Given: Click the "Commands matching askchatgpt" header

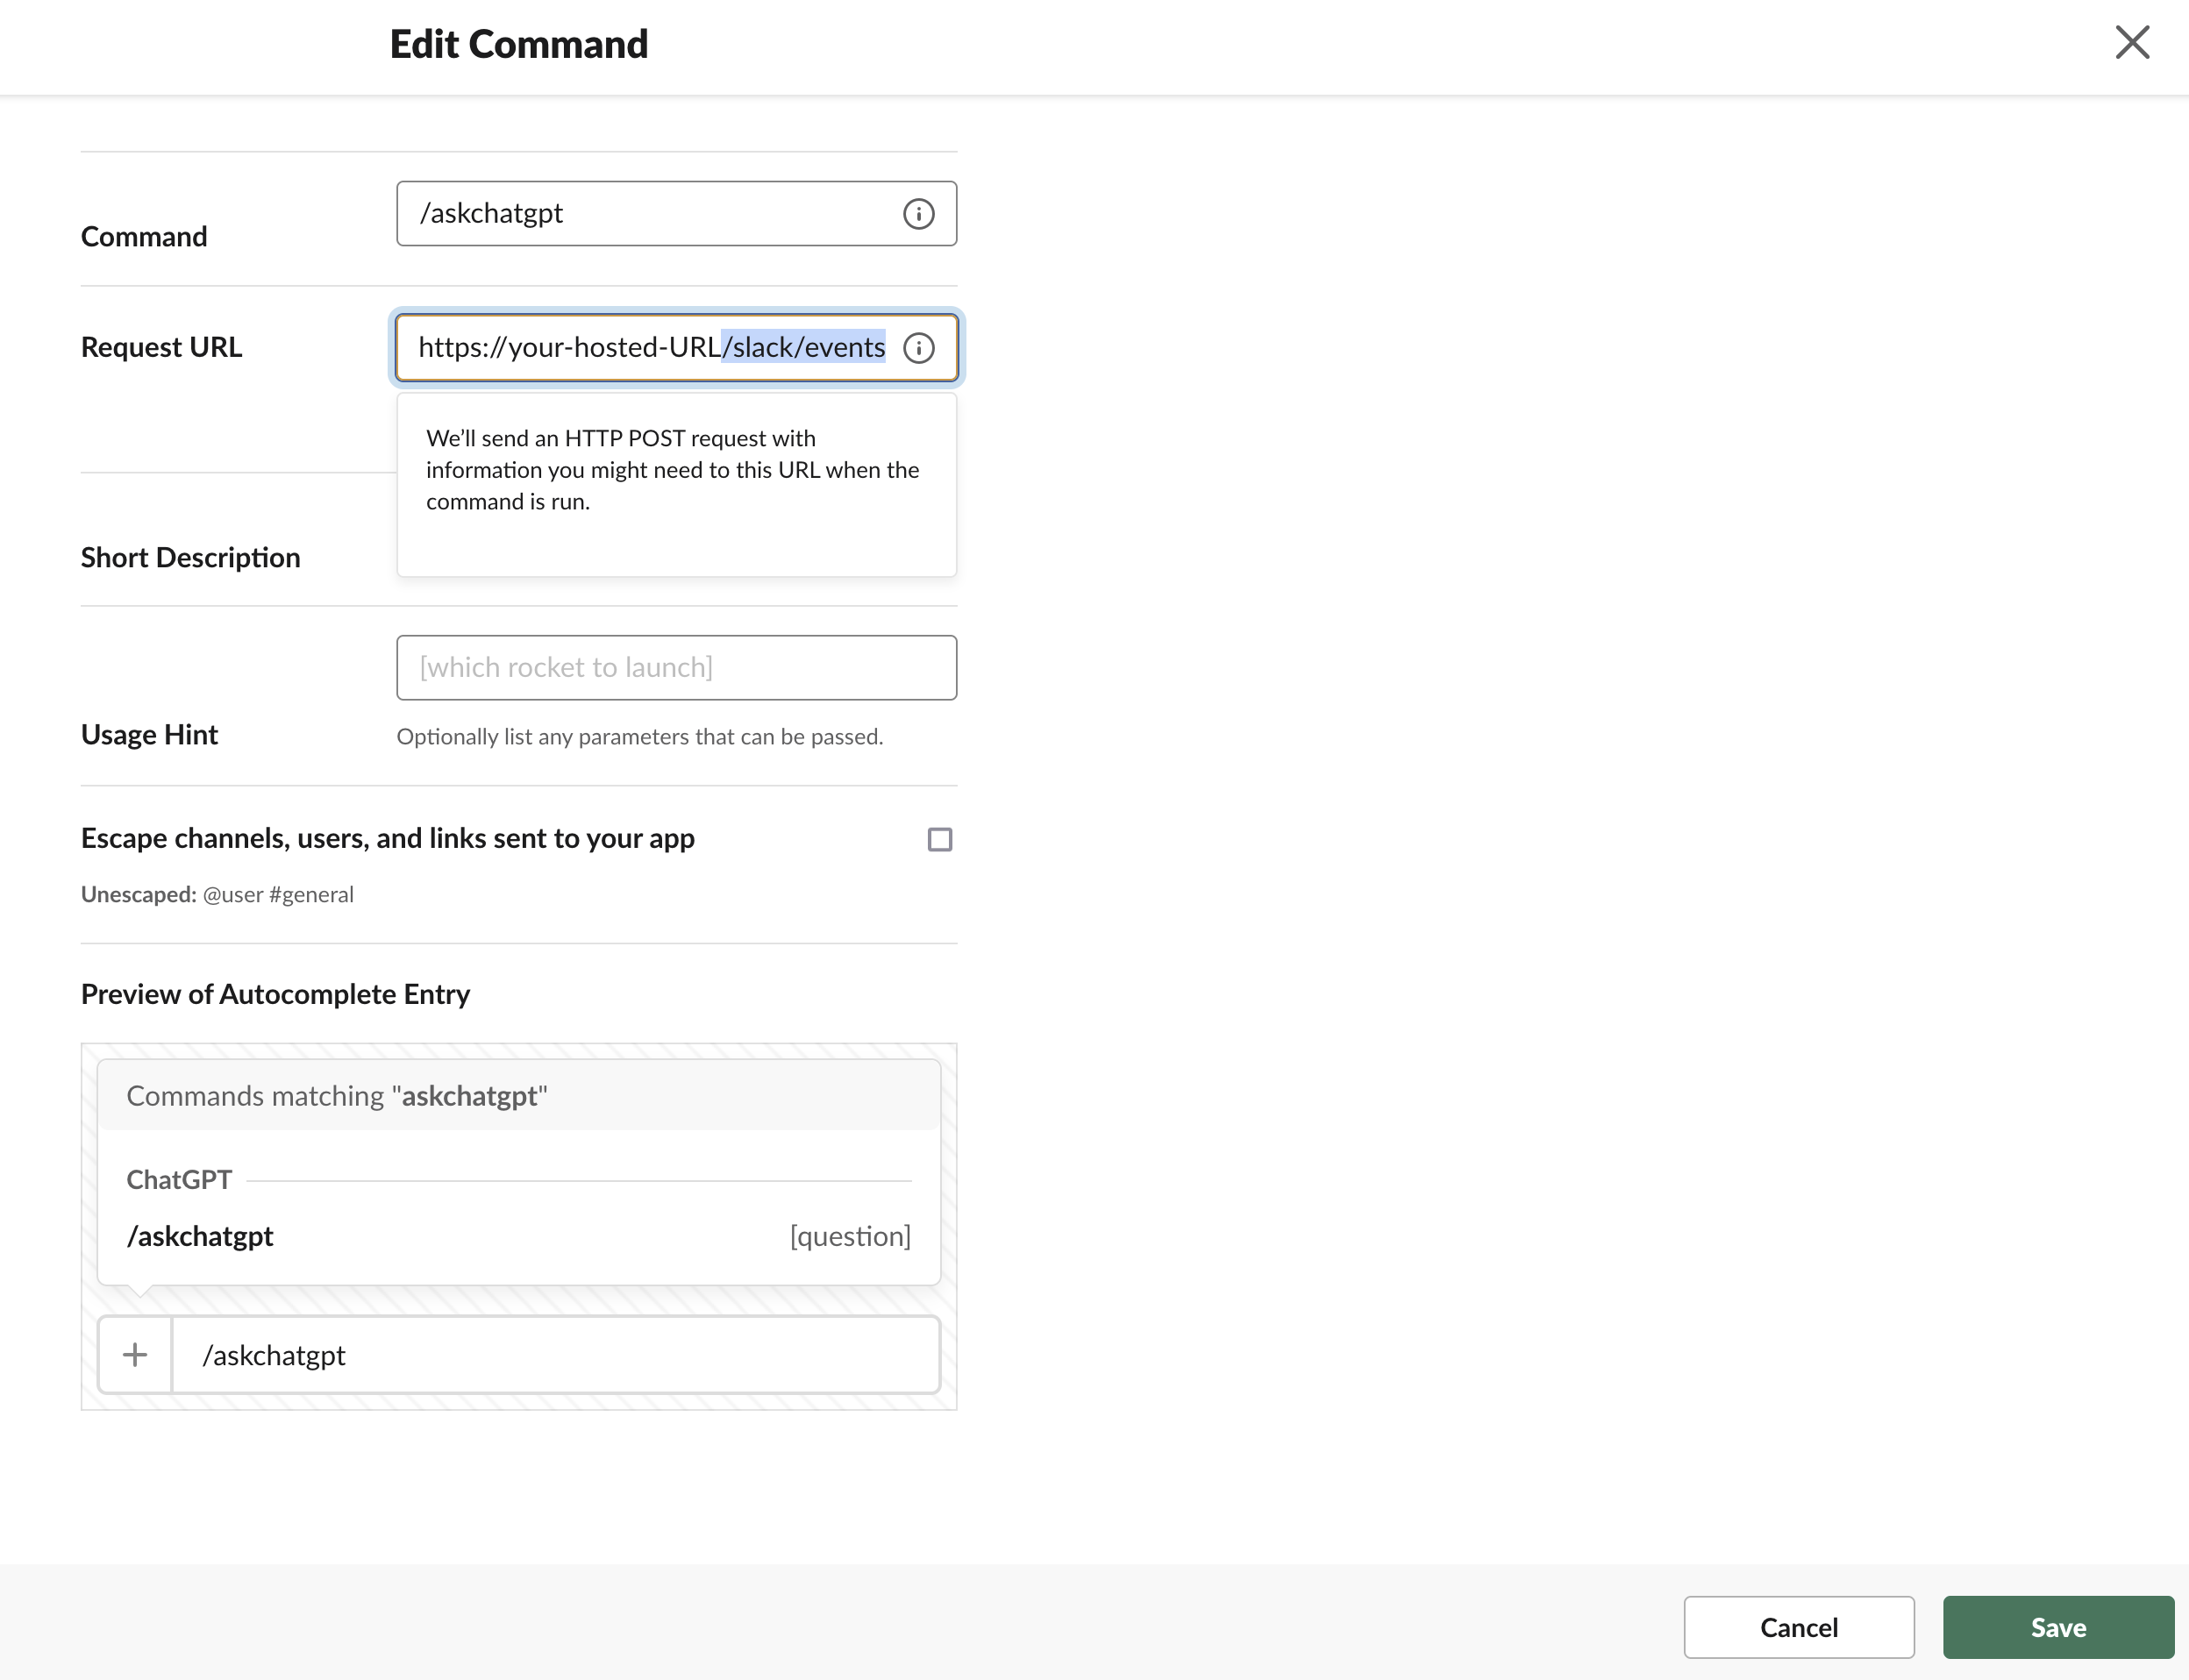Looking at the screenshot, I should pyautogui.click(x=337, y=1096).
